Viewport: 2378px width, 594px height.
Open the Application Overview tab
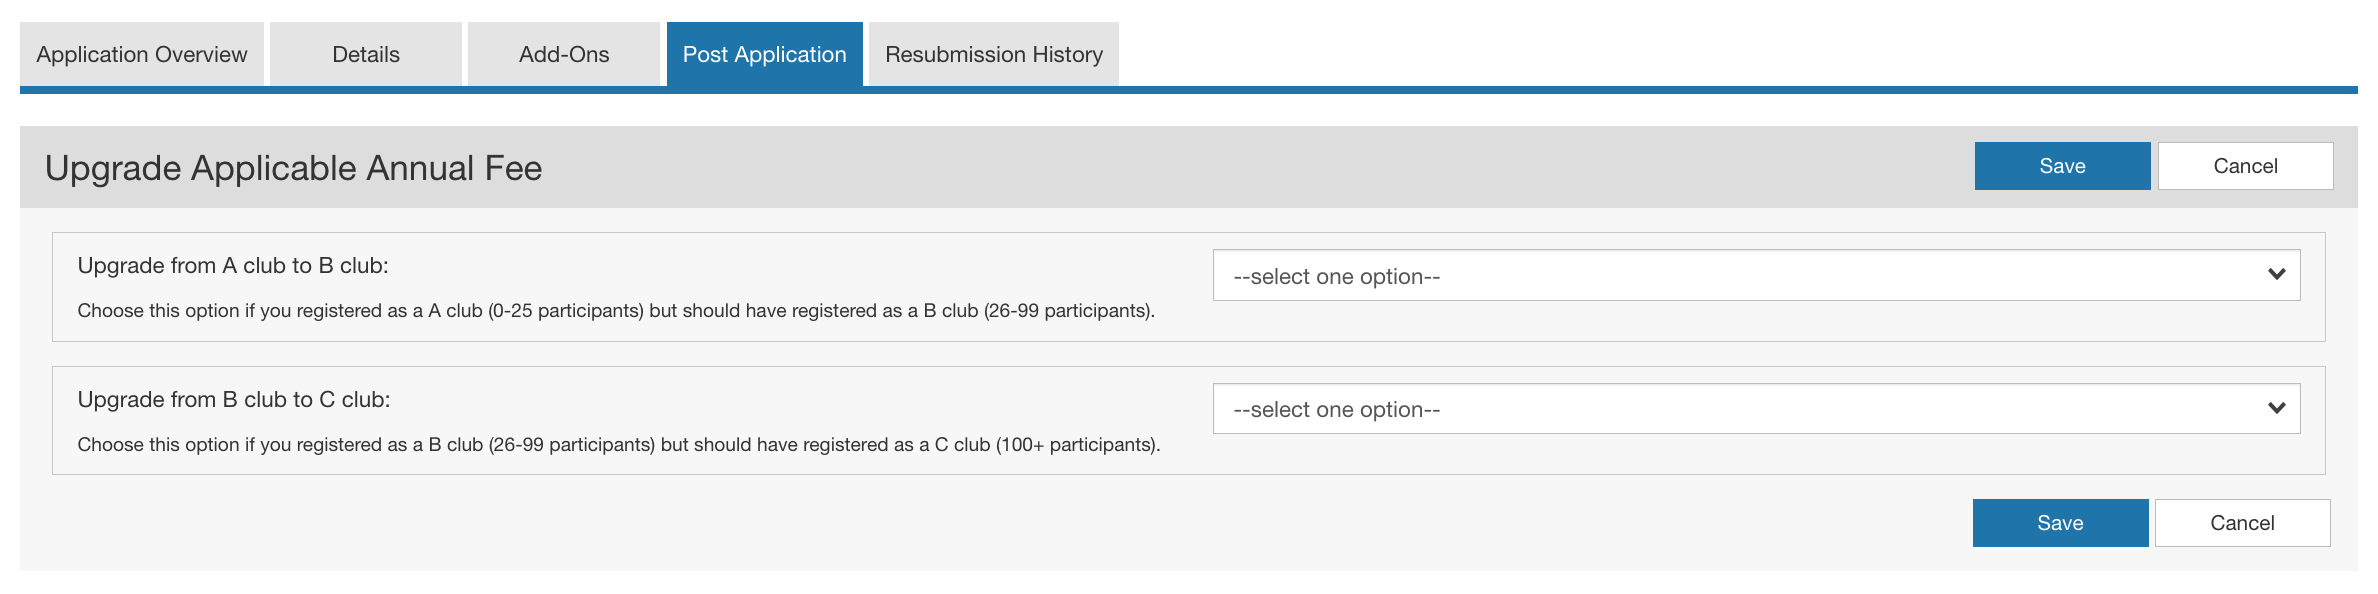coord(141,55)
